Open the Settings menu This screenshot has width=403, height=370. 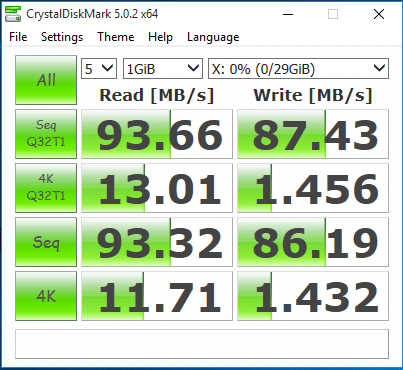pos(62,37)
